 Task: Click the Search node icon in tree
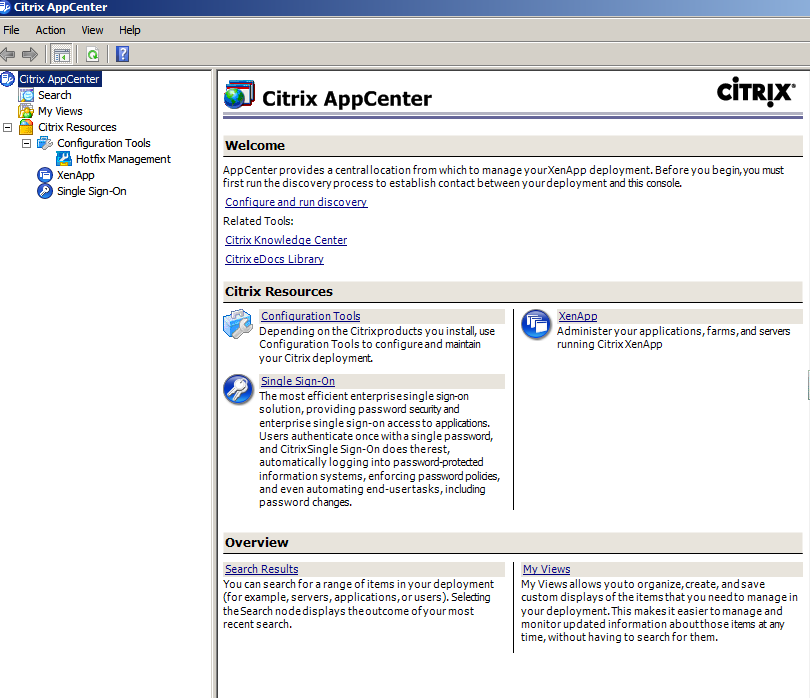26,95
